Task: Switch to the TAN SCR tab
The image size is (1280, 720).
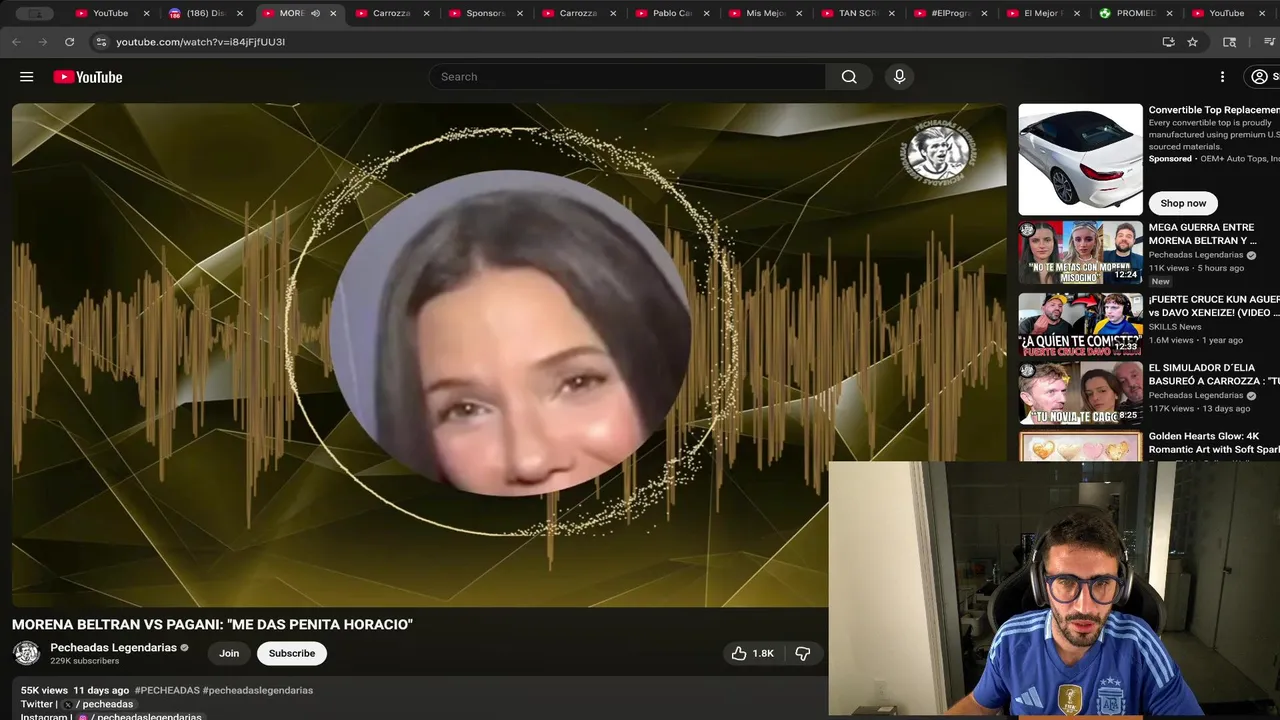Action: coord(857,13)
